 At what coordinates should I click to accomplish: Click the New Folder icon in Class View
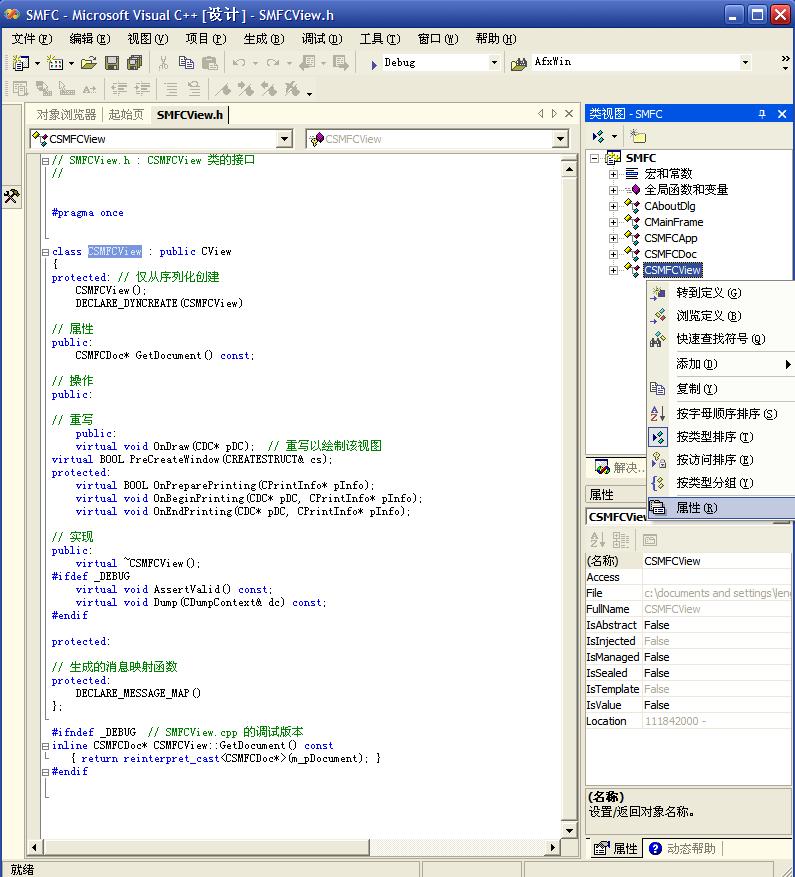tap(637, 136)
